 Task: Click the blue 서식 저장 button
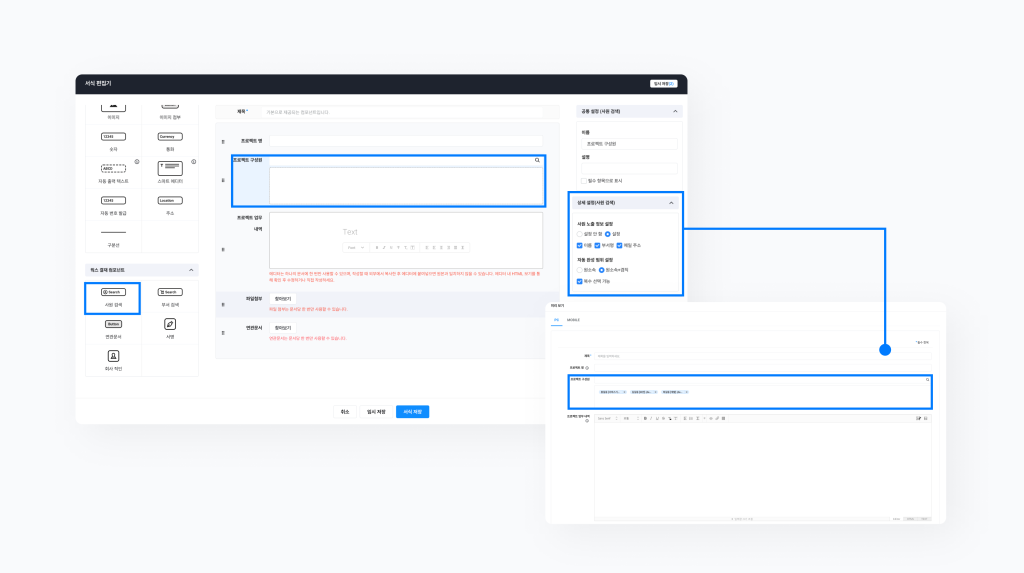pos(412,411)
